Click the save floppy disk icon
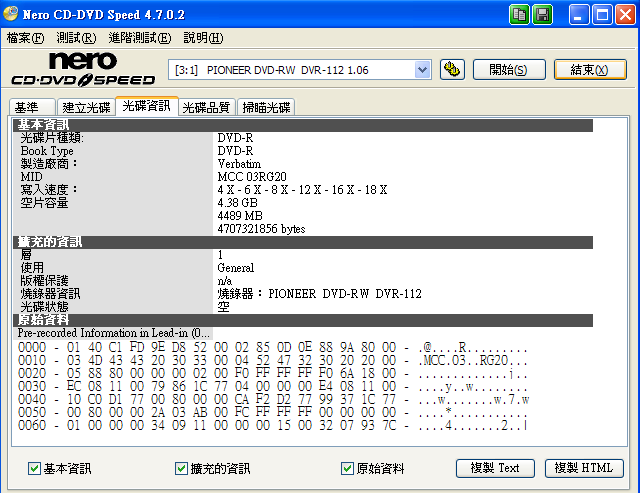Screen dimensions: 640x493 click(x=542, y=15)
